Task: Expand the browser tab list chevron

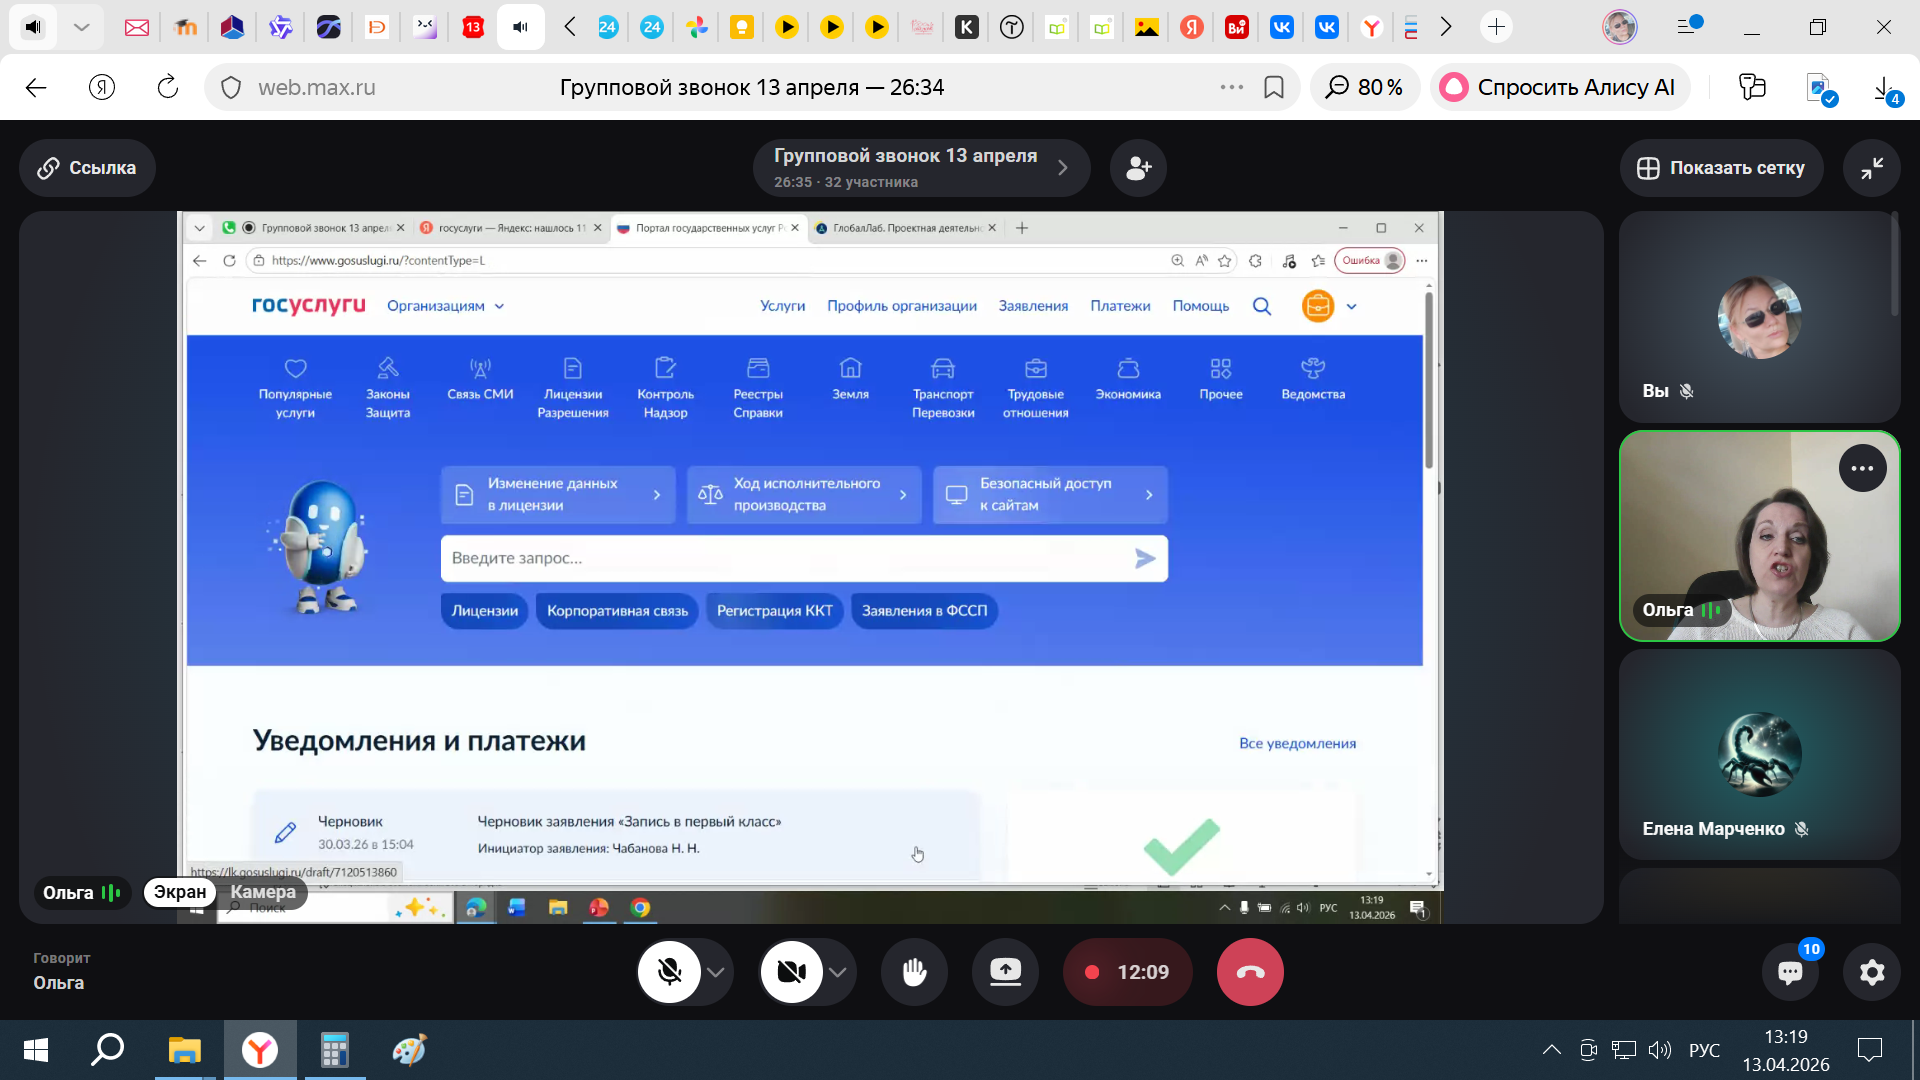Action: 82,27
